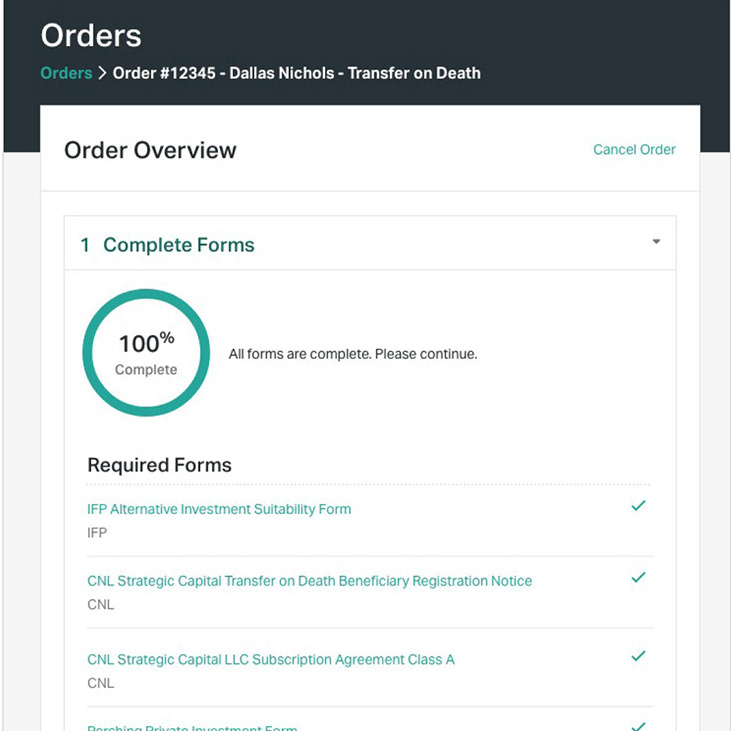
Task: Click breadcrumb chevron arrow after Orders
Action: (103, 73)
